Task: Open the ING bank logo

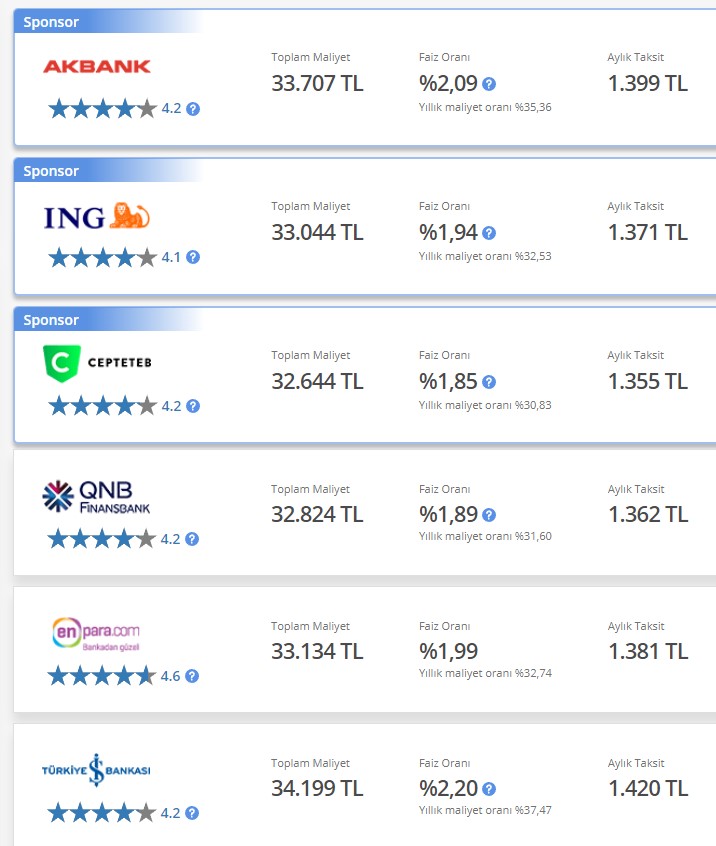Action: tap(97, 216)
